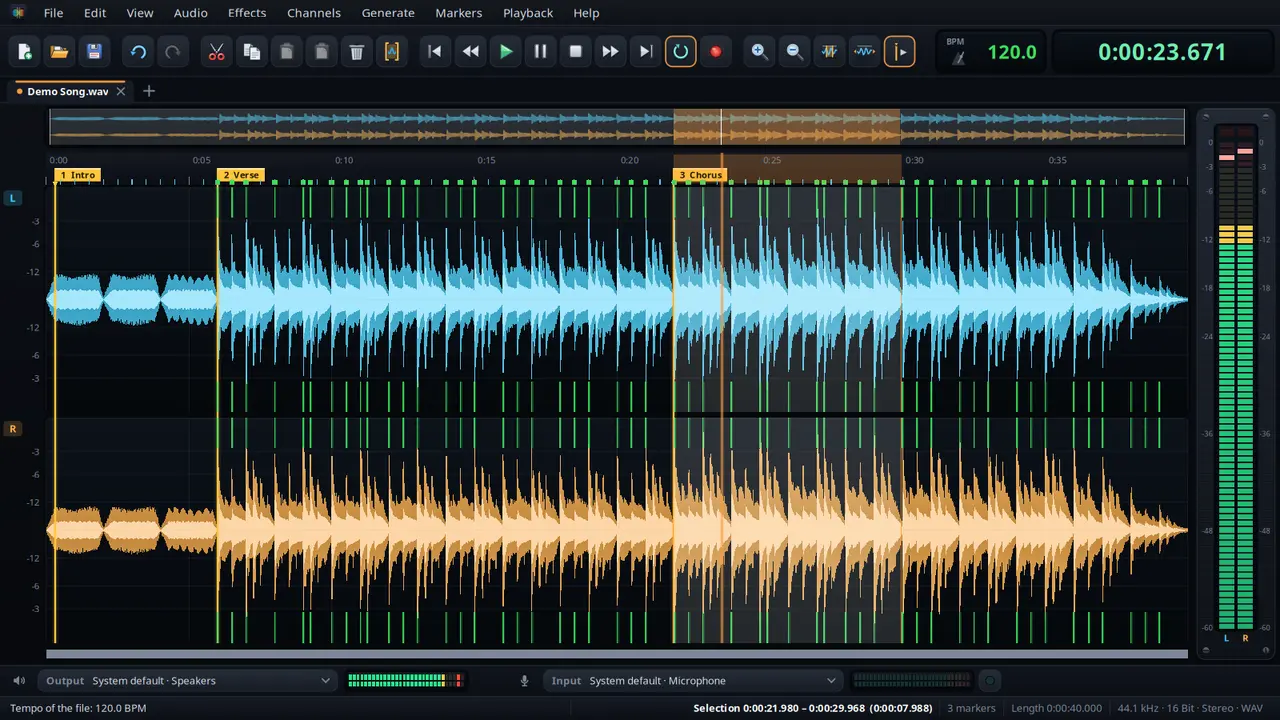Screen dimensions: 1280x720
Task: Click the 120.0 BPM tempo value
Action: 1012,52
